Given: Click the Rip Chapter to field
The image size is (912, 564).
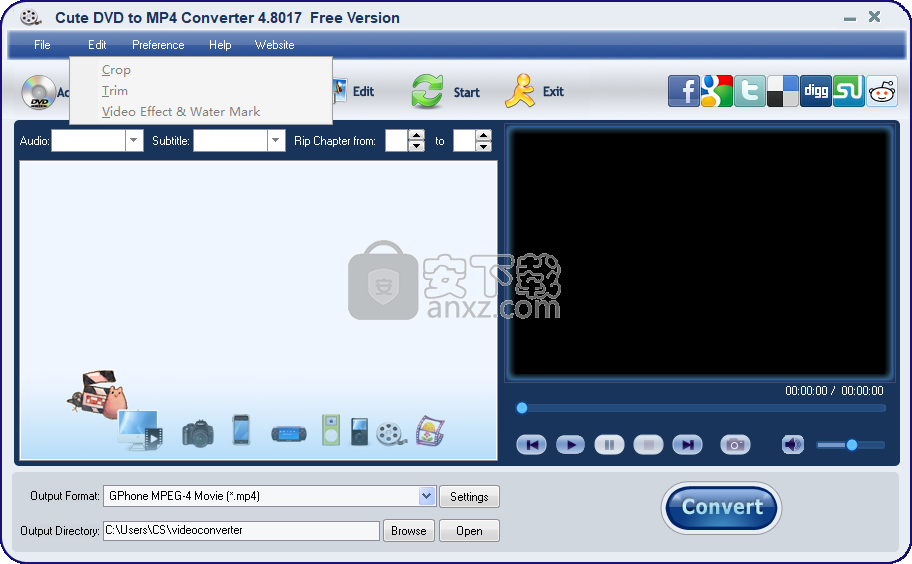Looking at the screenshot, I should [464, 140].
